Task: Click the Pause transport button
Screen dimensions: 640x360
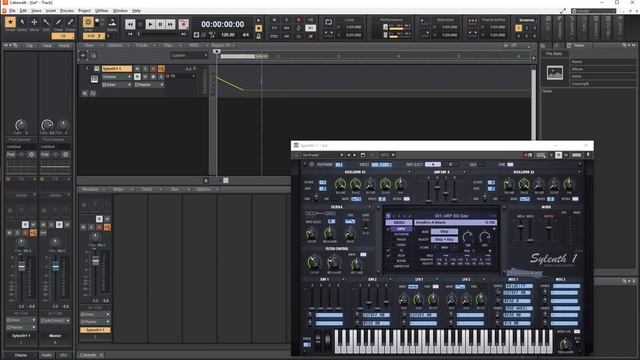Action: tap(160, 24)
